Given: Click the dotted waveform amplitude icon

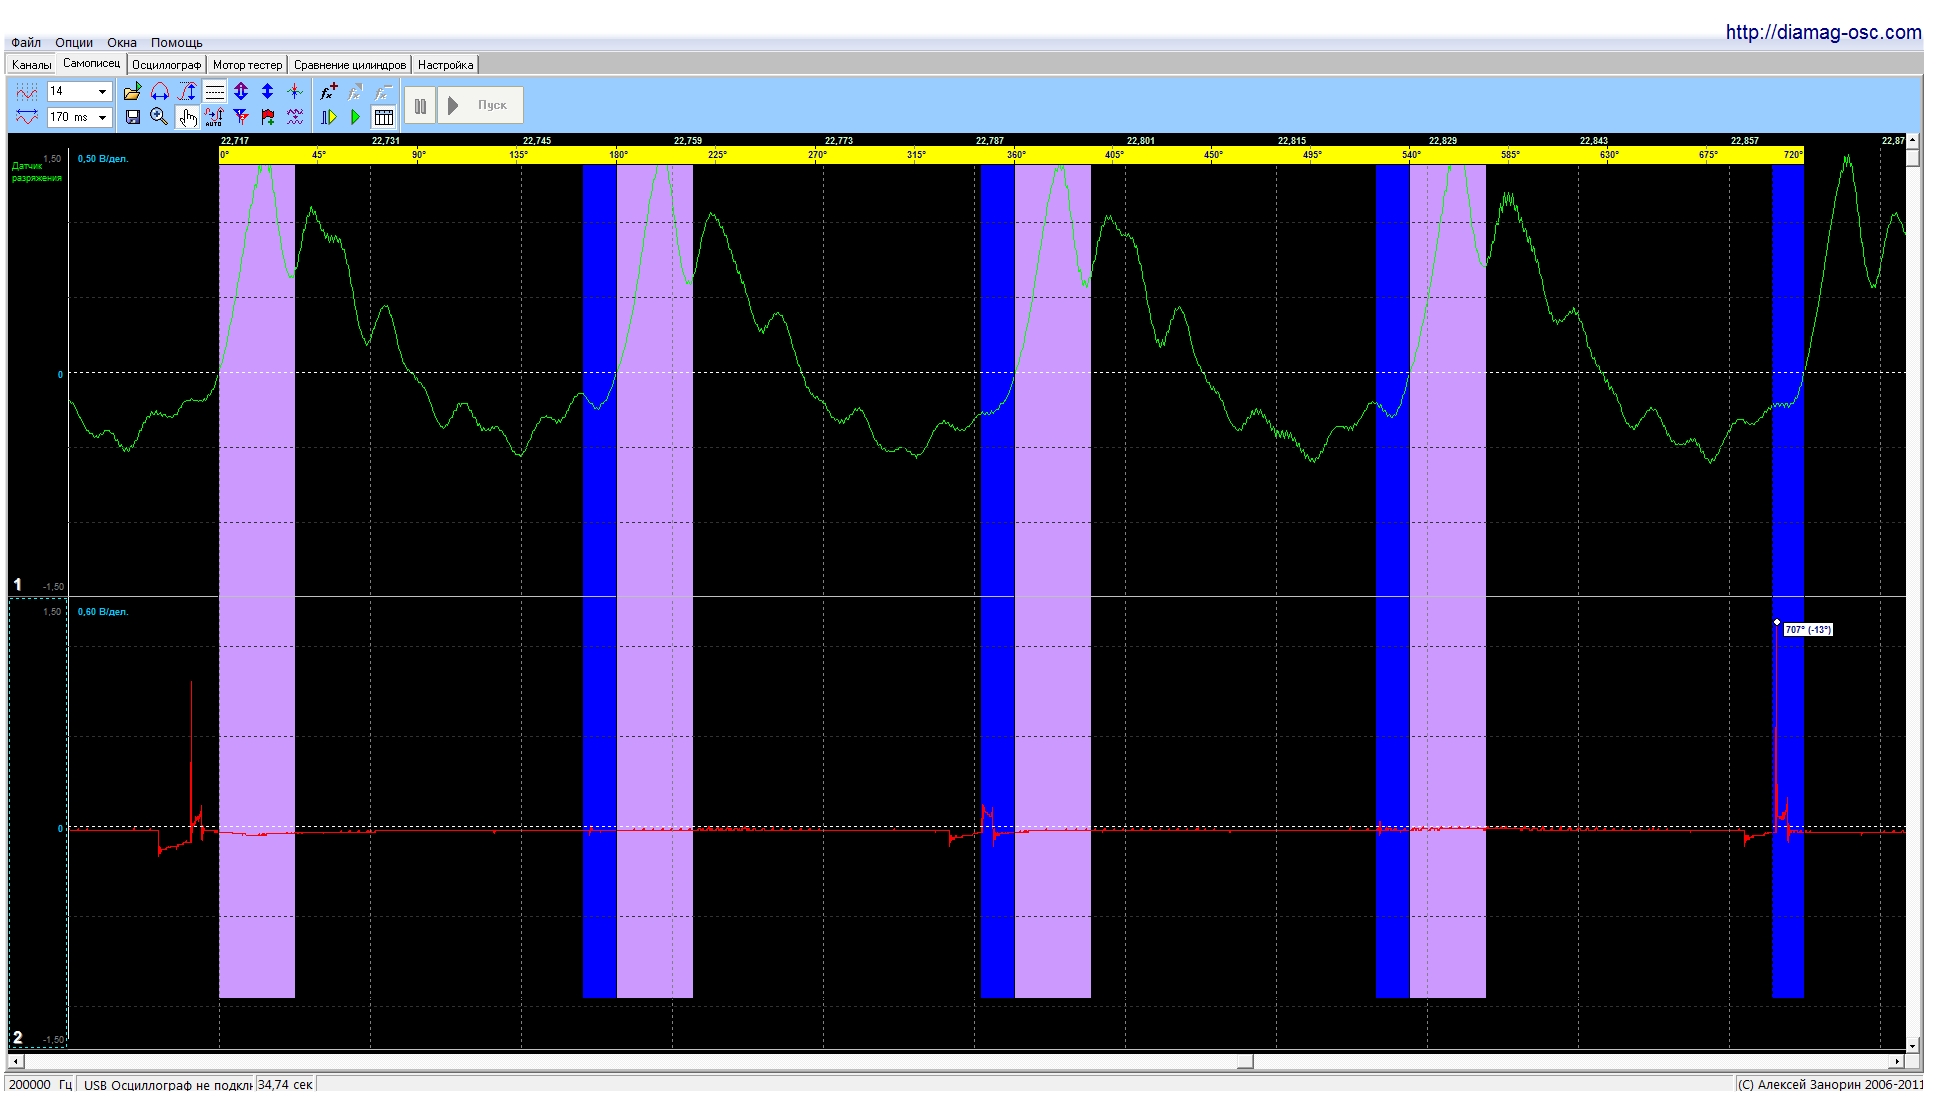Looking at the screenshot, I should 27,92.
